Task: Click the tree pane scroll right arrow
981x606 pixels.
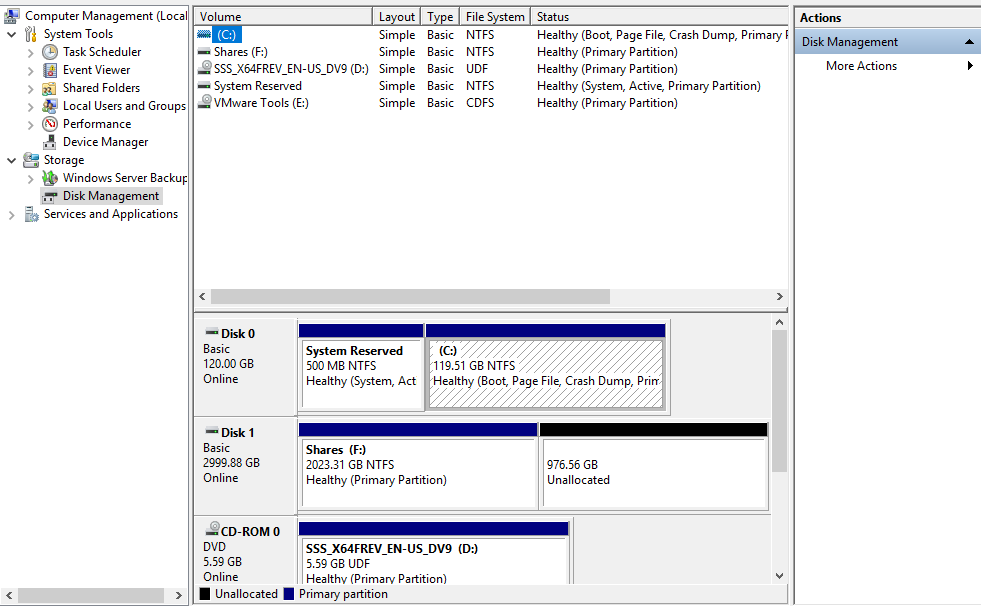Action: click(x=178, y=595)
